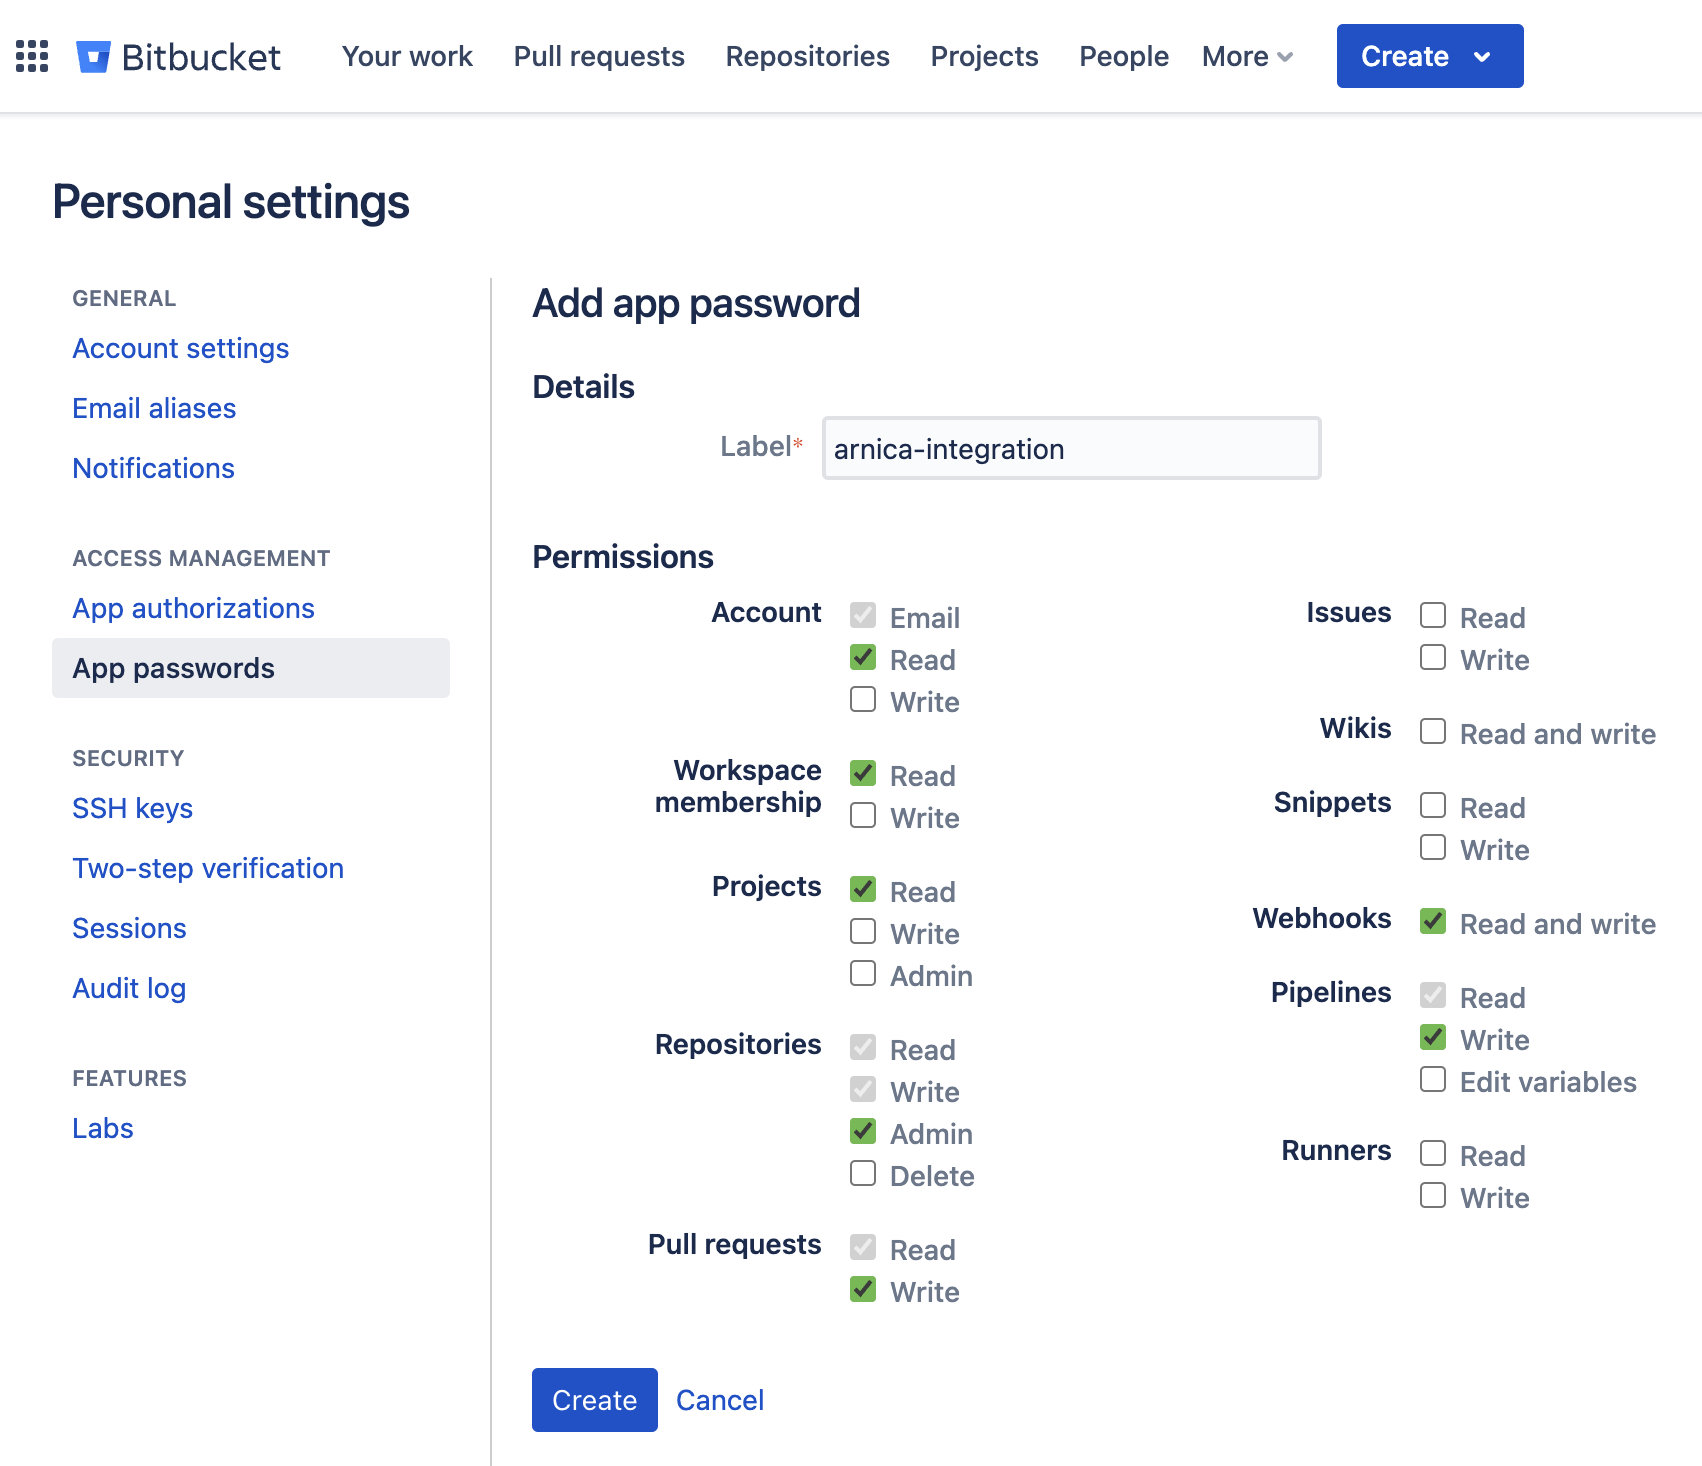
Task: Uncheck Webhooks Read and write
Action: click(x=1433, y=922)
